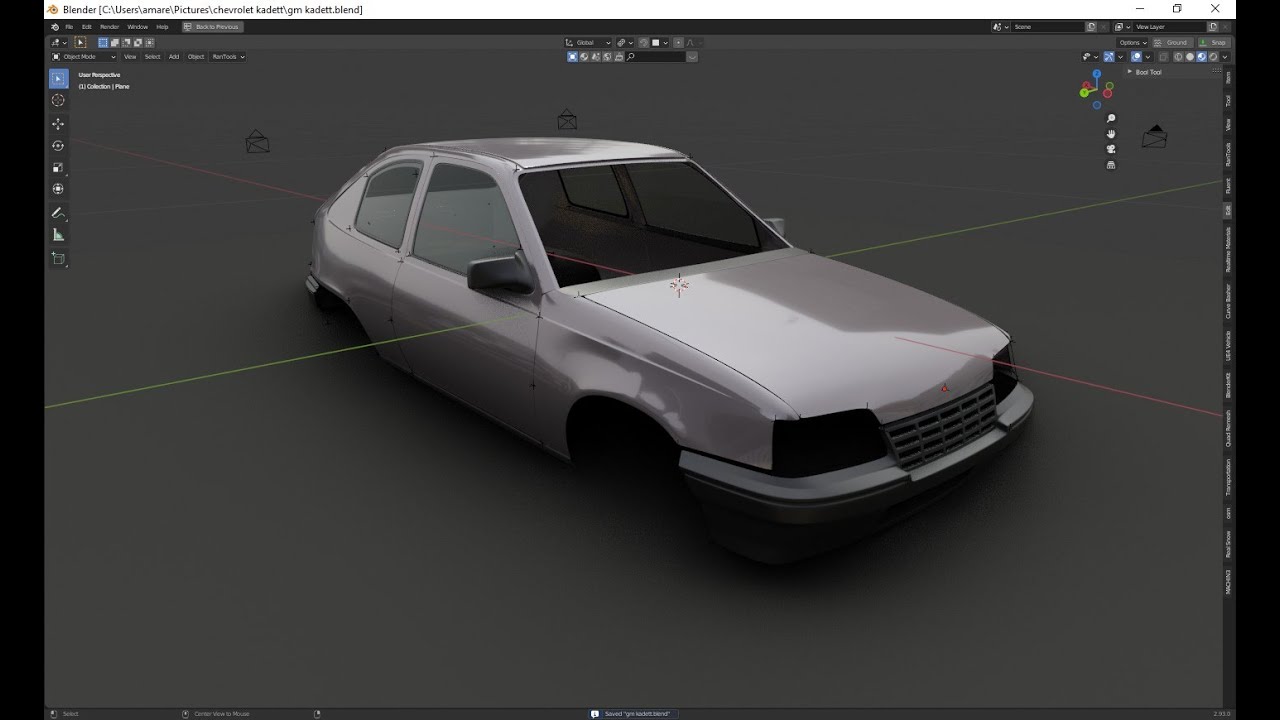Click the Ground button

[1173, 43]
